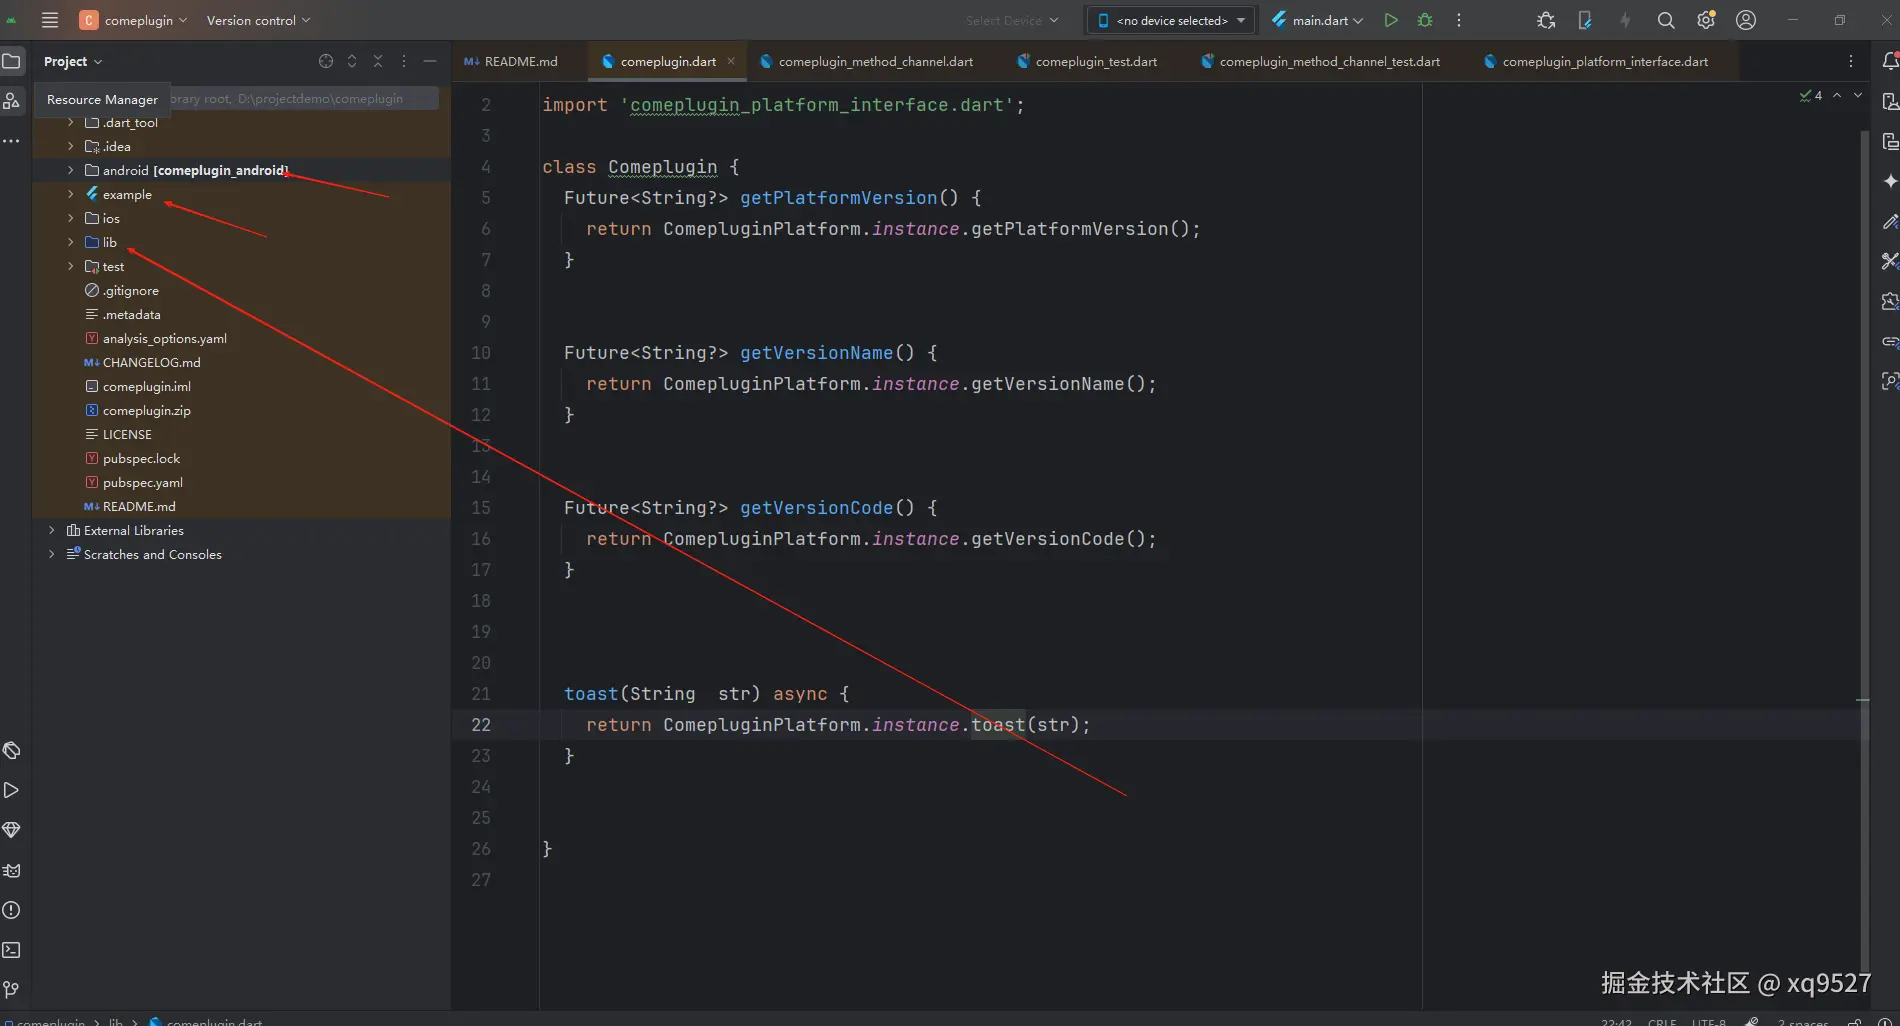Image resolution: width=1900 pixels, height=1026 pixels.
Task: Close the comeplugin.dart tab
Action: click(x=731, y=61)
